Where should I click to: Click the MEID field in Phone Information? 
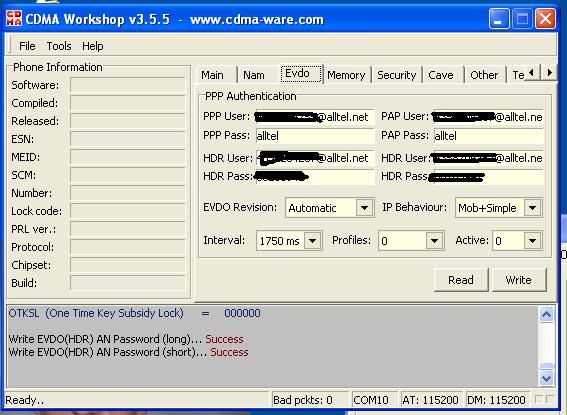coord(128,157)
